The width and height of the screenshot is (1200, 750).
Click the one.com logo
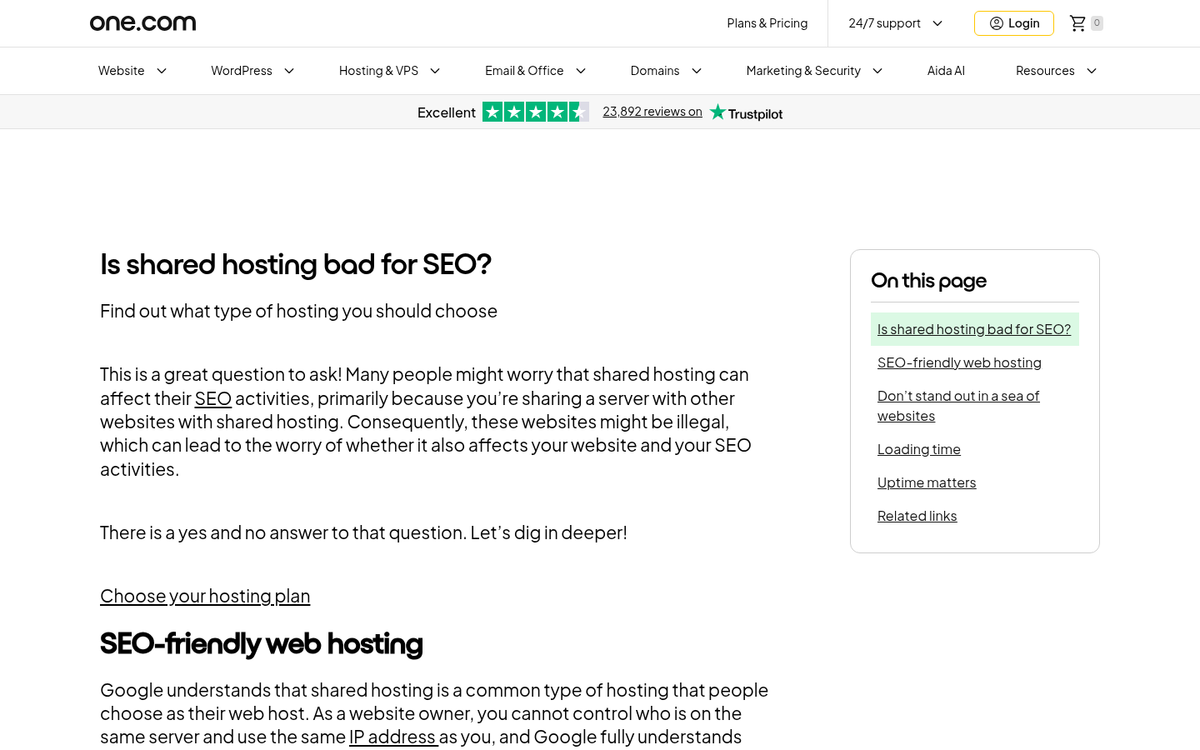[x=142, y=22]
